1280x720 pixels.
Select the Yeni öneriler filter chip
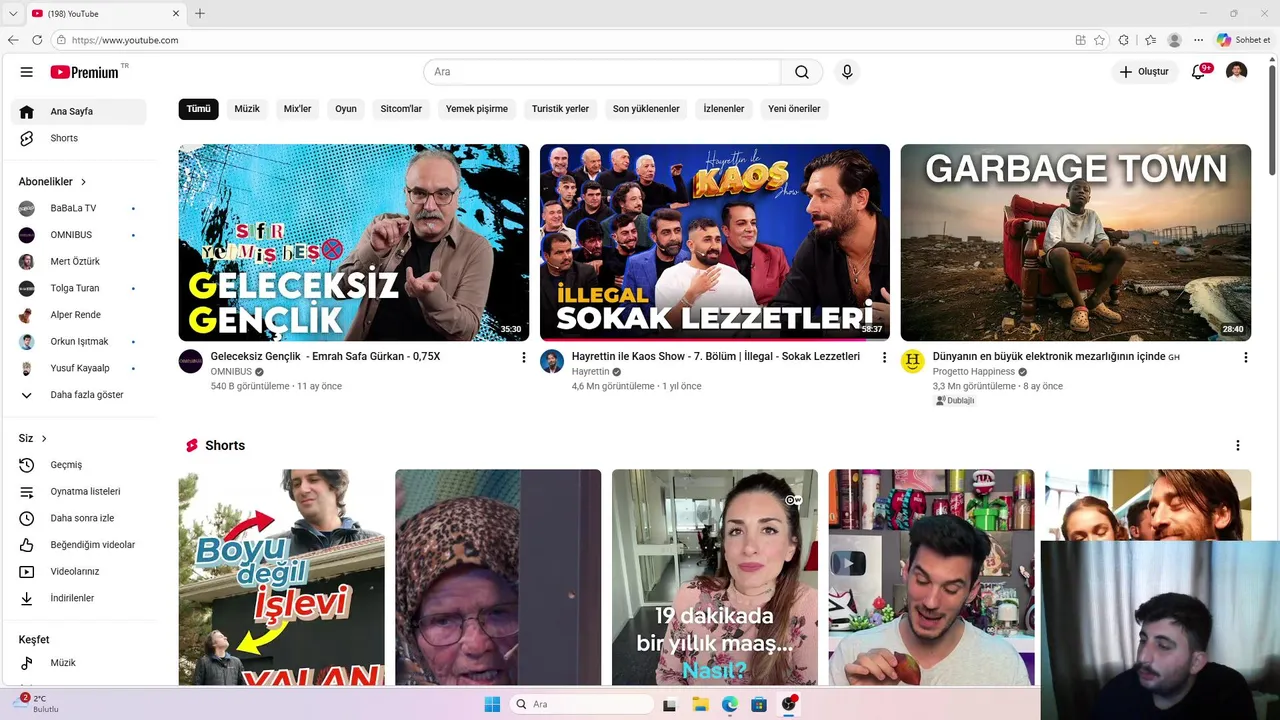point(794,109)
